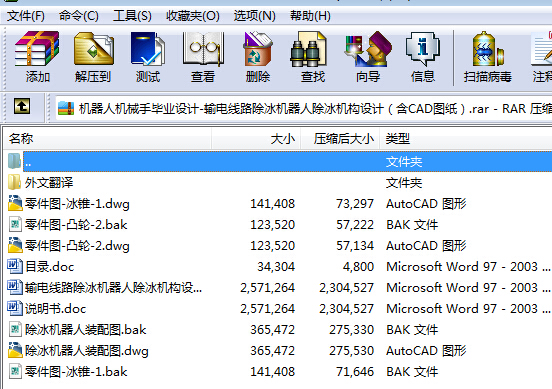Viewport: 552px width, 389px height.
Task: Click the Word icon of 目录.doc
Action: pos(15,266)
